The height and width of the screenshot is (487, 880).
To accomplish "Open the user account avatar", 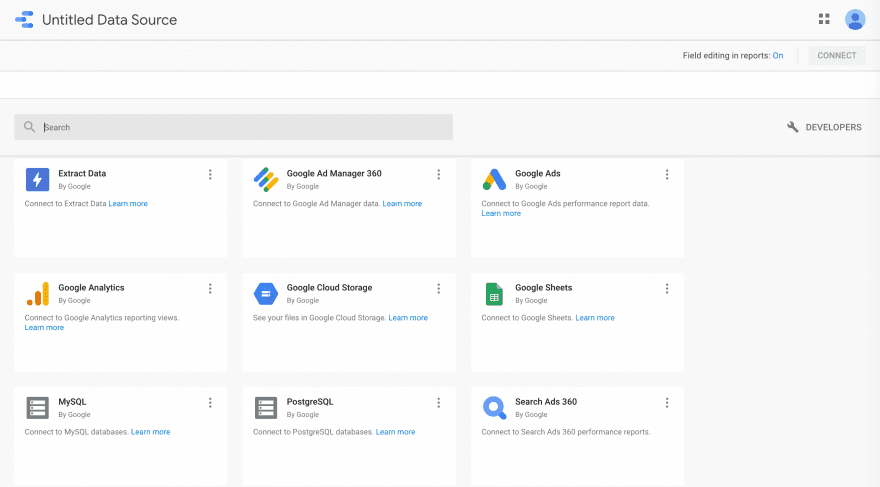I will pos(855,20).
